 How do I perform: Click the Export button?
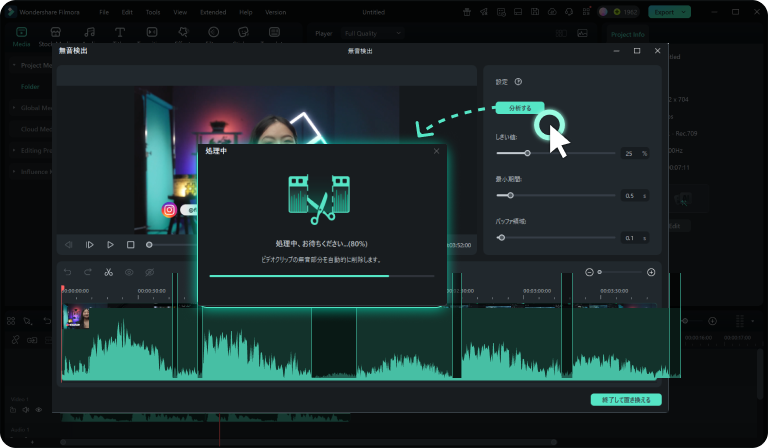664,12
